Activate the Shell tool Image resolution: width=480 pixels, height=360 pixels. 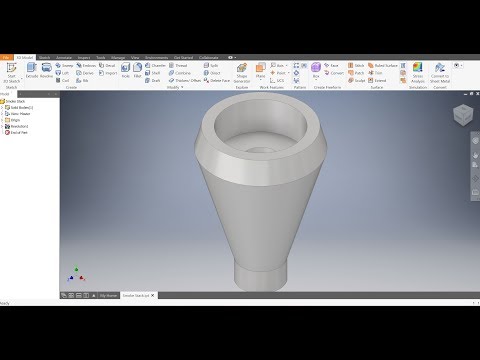point(153,73)
